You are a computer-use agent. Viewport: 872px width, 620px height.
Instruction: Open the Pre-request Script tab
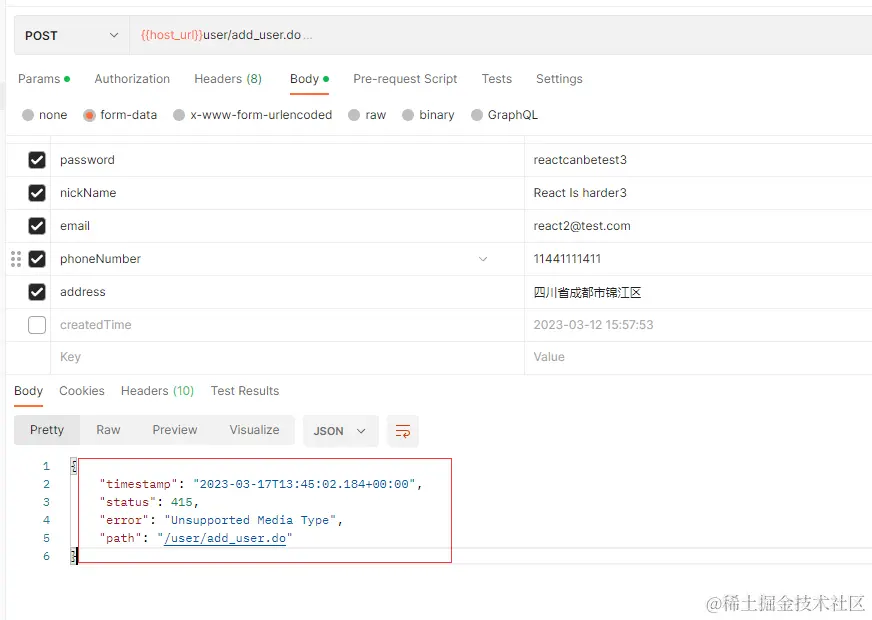(x=405, y=79)
